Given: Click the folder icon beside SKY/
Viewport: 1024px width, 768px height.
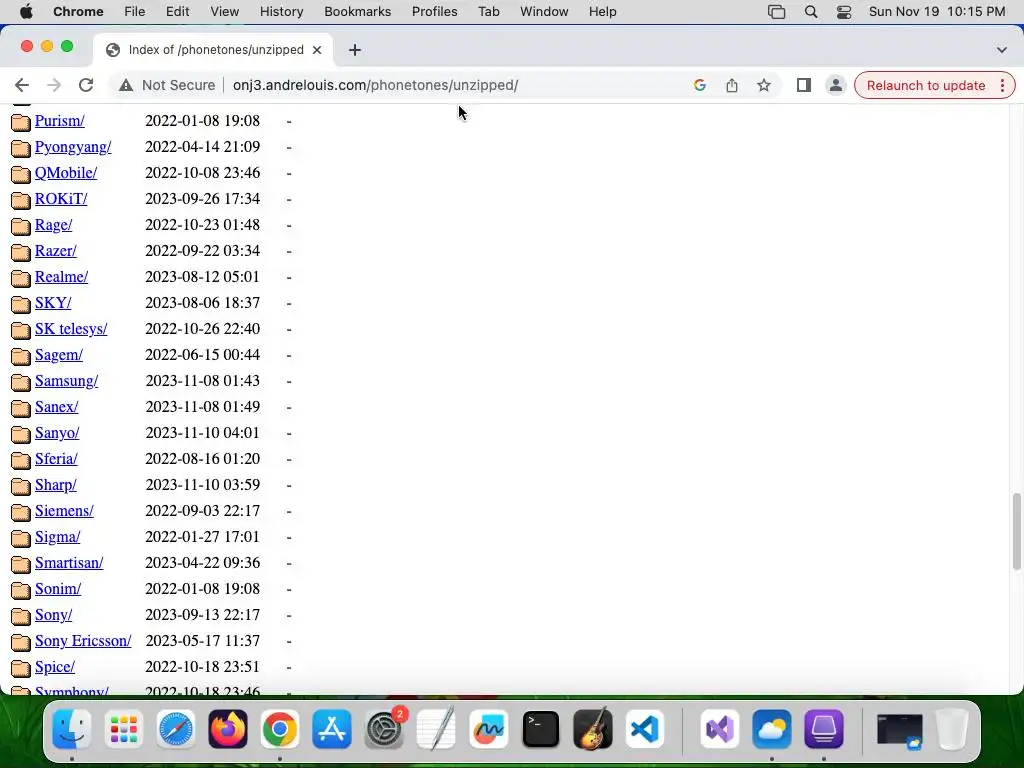Looking at the screenshot, I should click(21, 304).
